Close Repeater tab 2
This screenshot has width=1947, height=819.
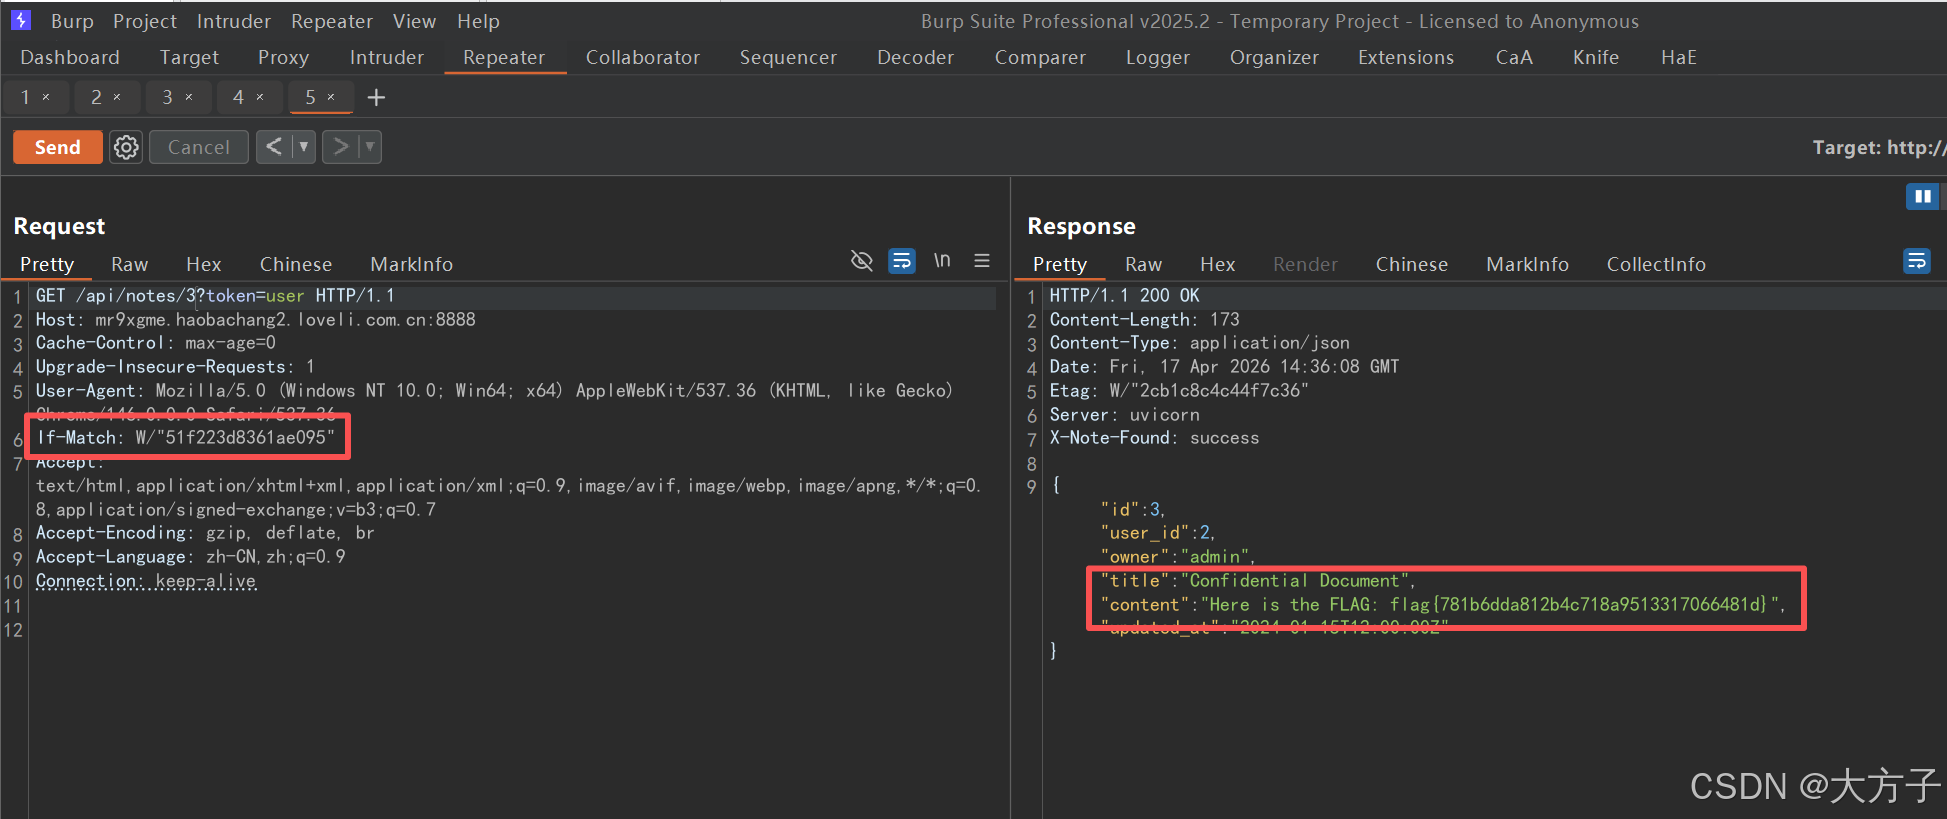[x=117, y=97]
